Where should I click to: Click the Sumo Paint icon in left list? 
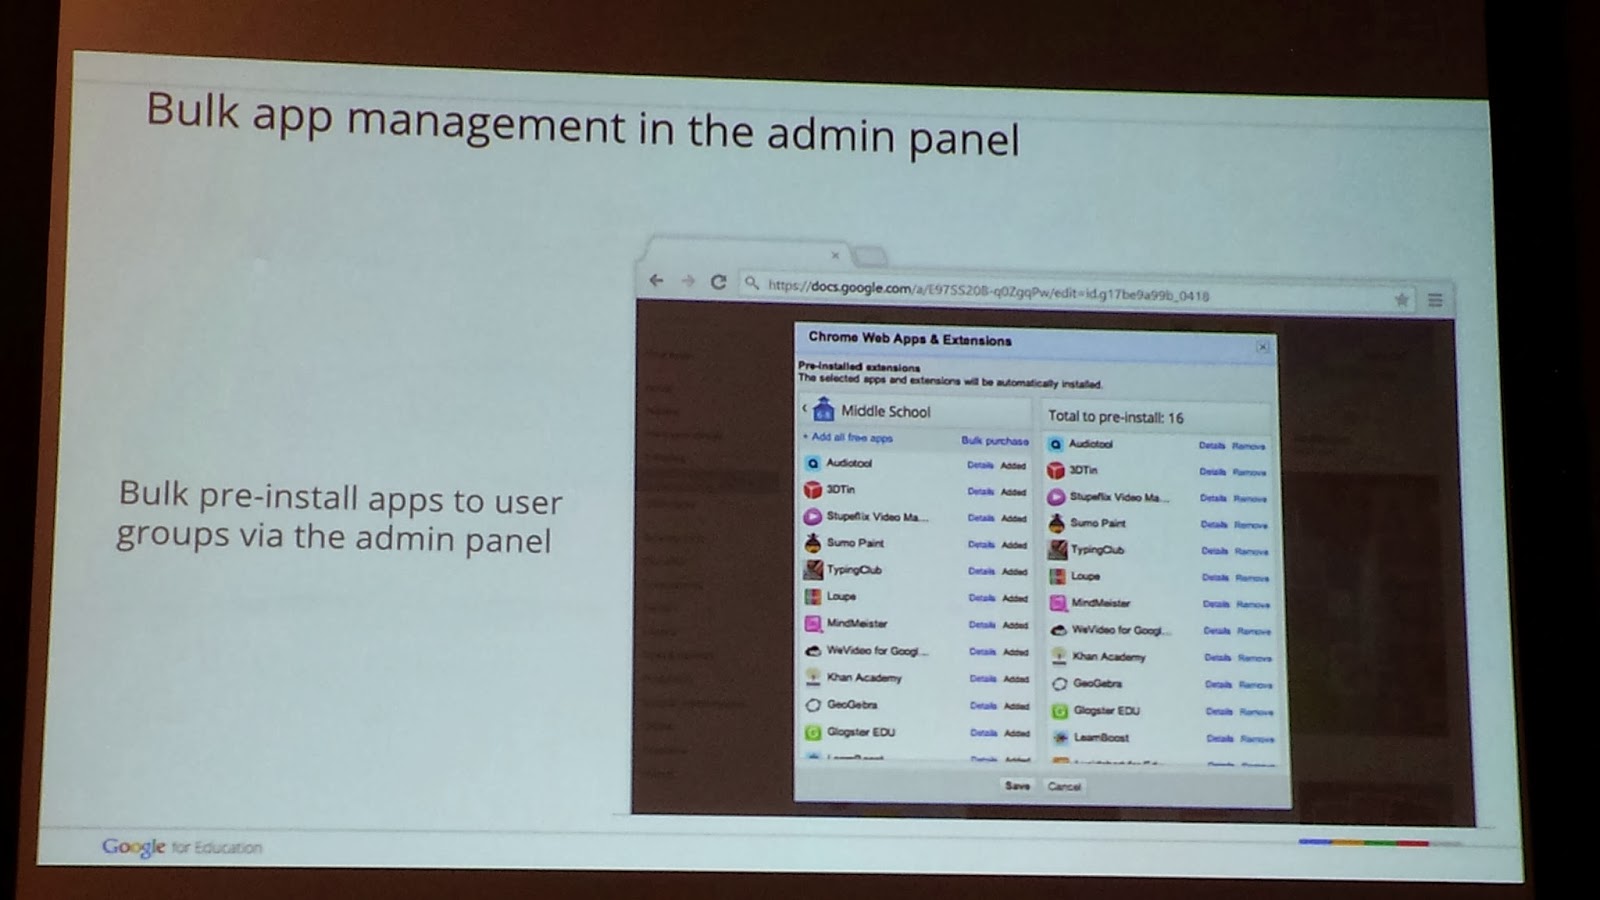tap(813, 543)
